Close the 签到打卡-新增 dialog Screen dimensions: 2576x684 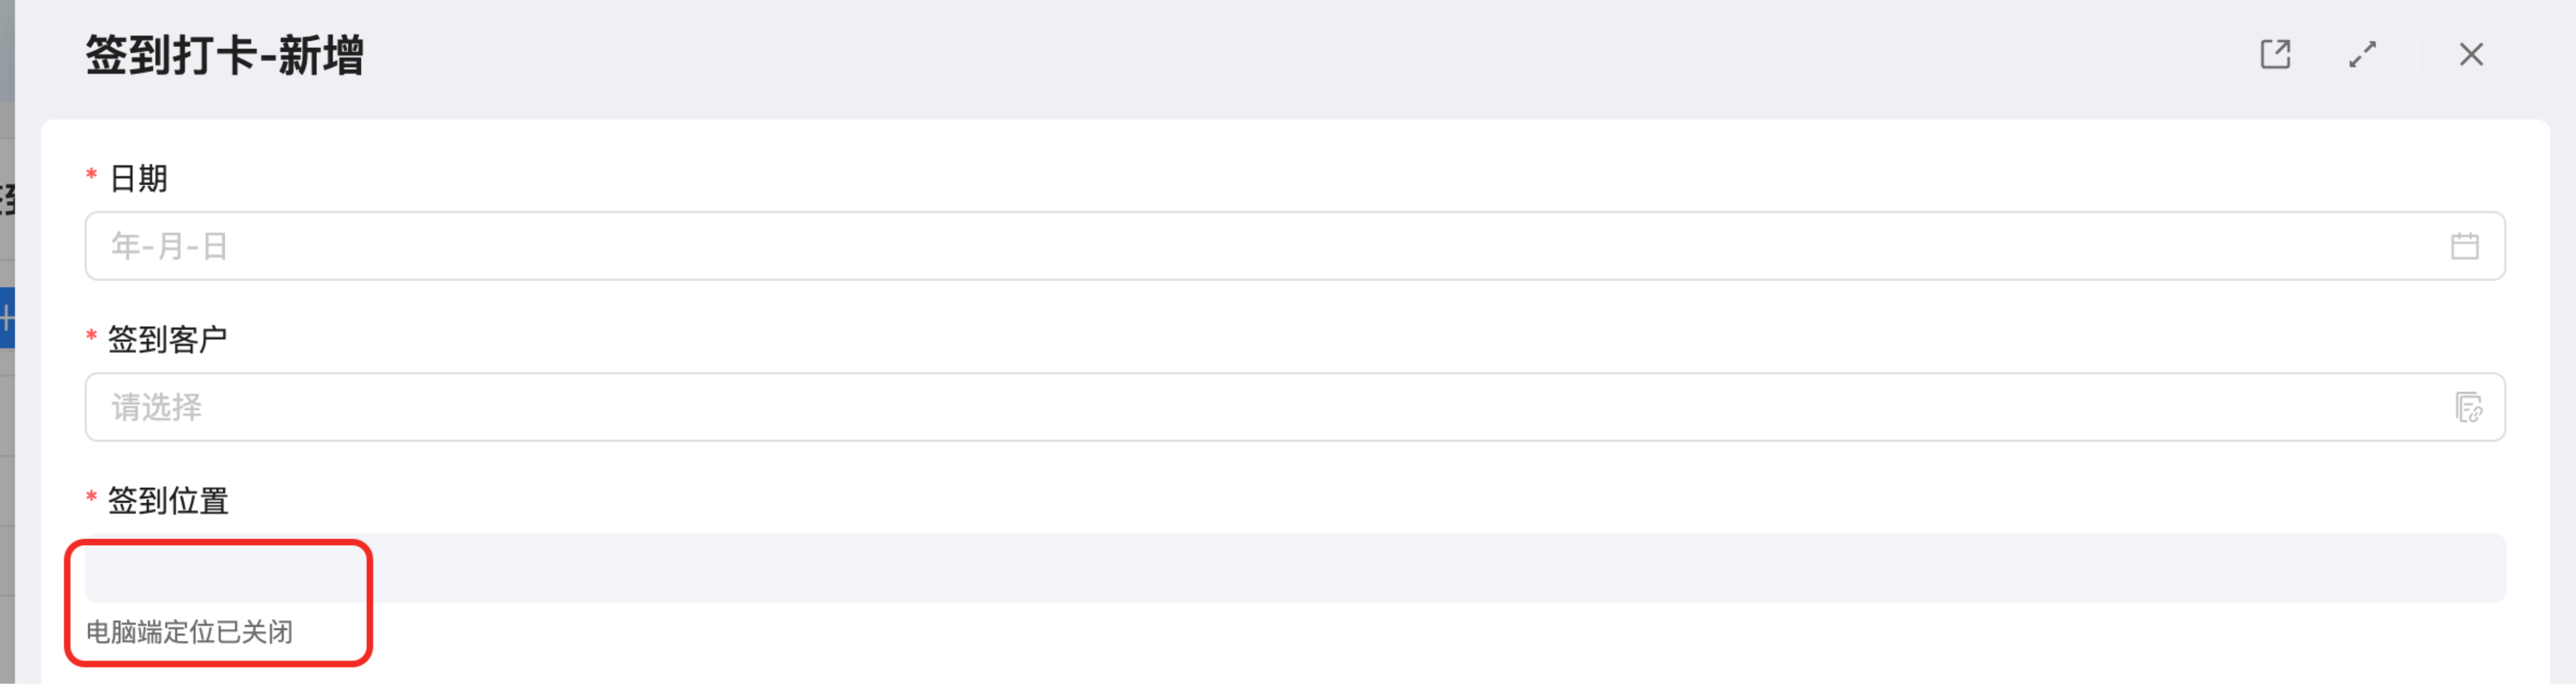tap(2471, 54)
